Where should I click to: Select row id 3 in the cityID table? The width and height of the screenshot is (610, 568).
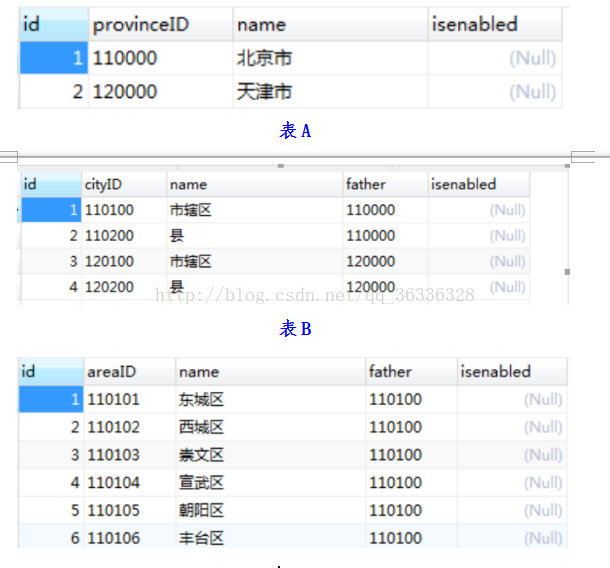point(51,261)
